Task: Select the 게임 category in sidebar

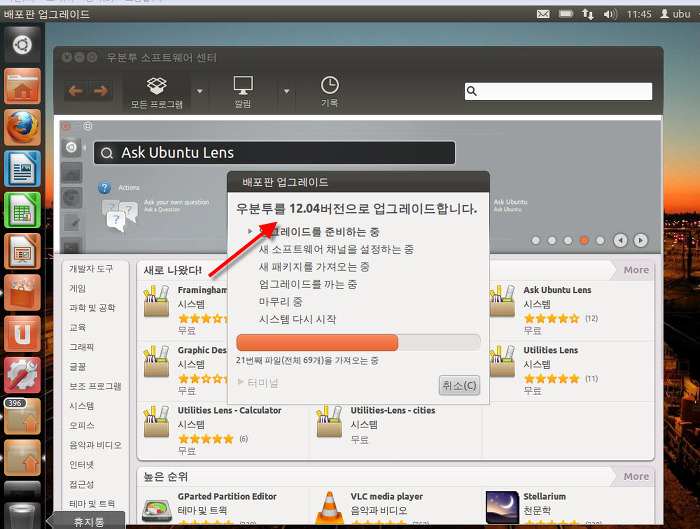Action: click(x=78, y=288)
